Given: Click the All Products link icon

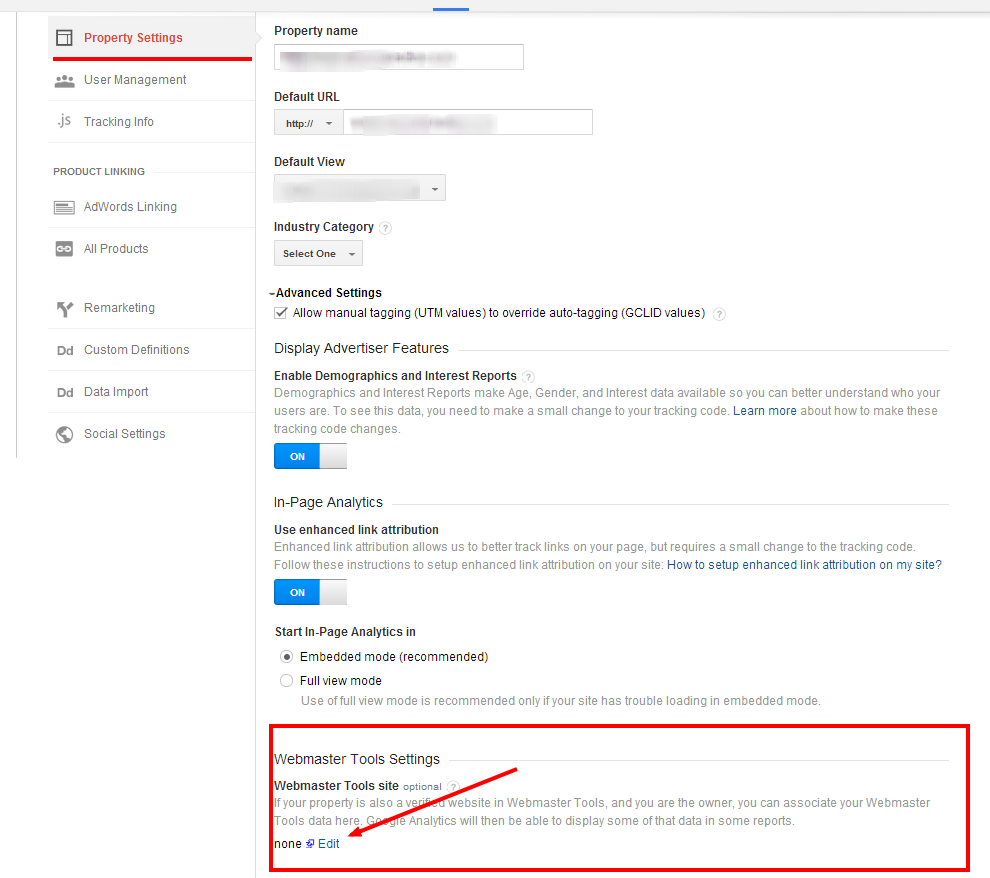Looking at the screenshot, I should [64, 249].
